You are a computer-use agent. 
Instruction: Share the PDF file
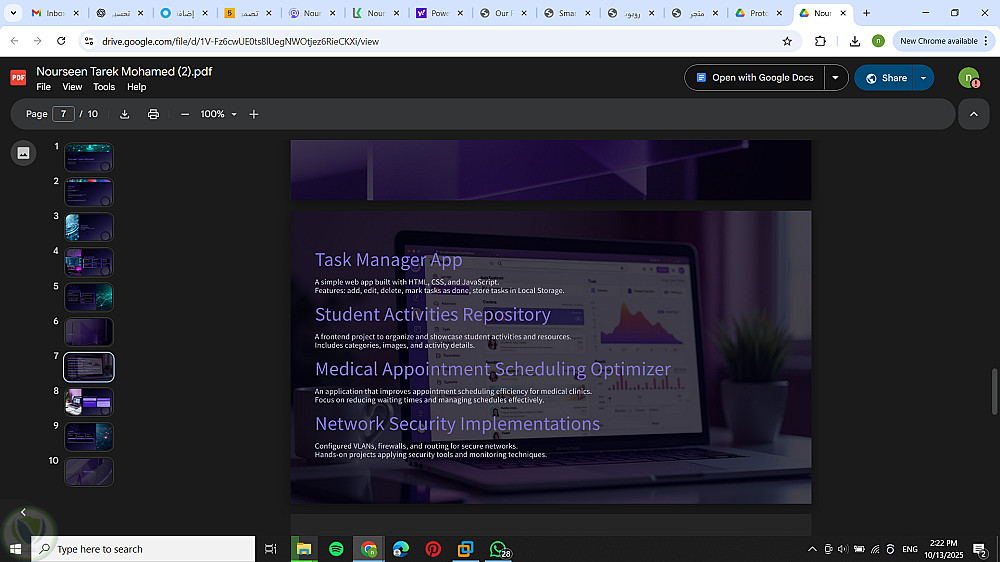point(885,78)
